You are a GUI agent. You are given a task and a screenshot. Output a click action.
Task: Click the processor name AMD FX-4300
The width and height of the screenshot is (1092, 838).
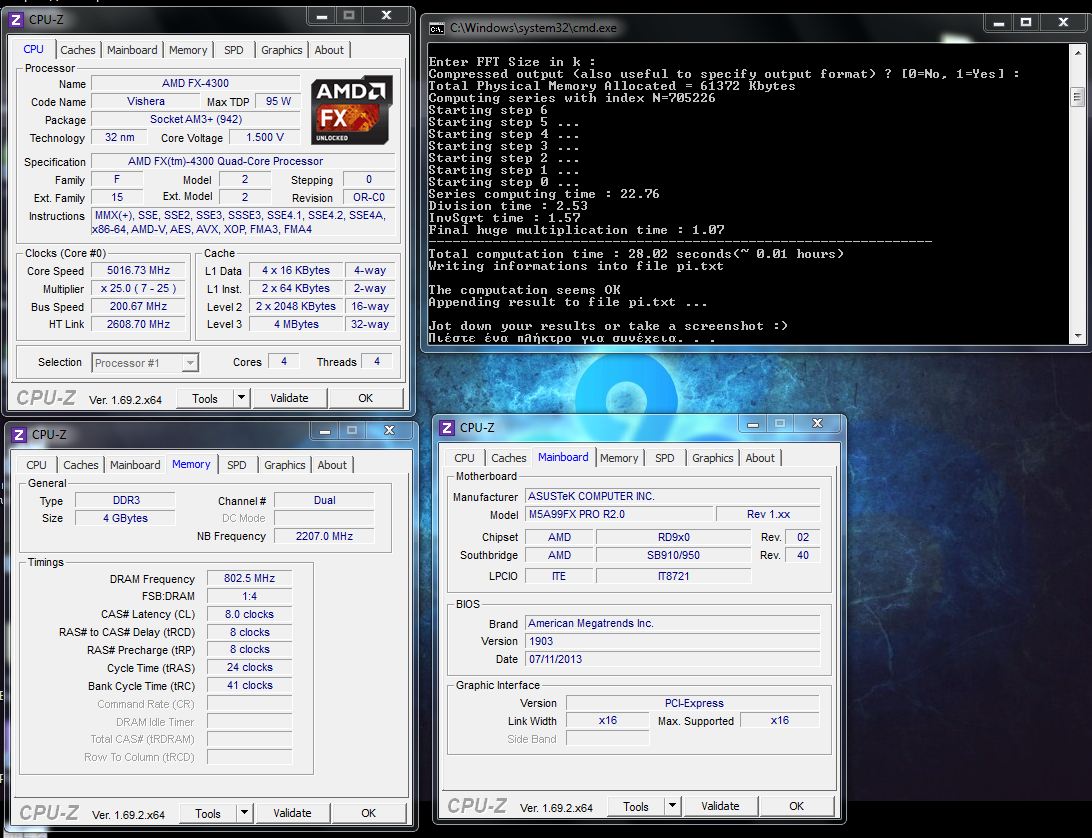point(196,83)
